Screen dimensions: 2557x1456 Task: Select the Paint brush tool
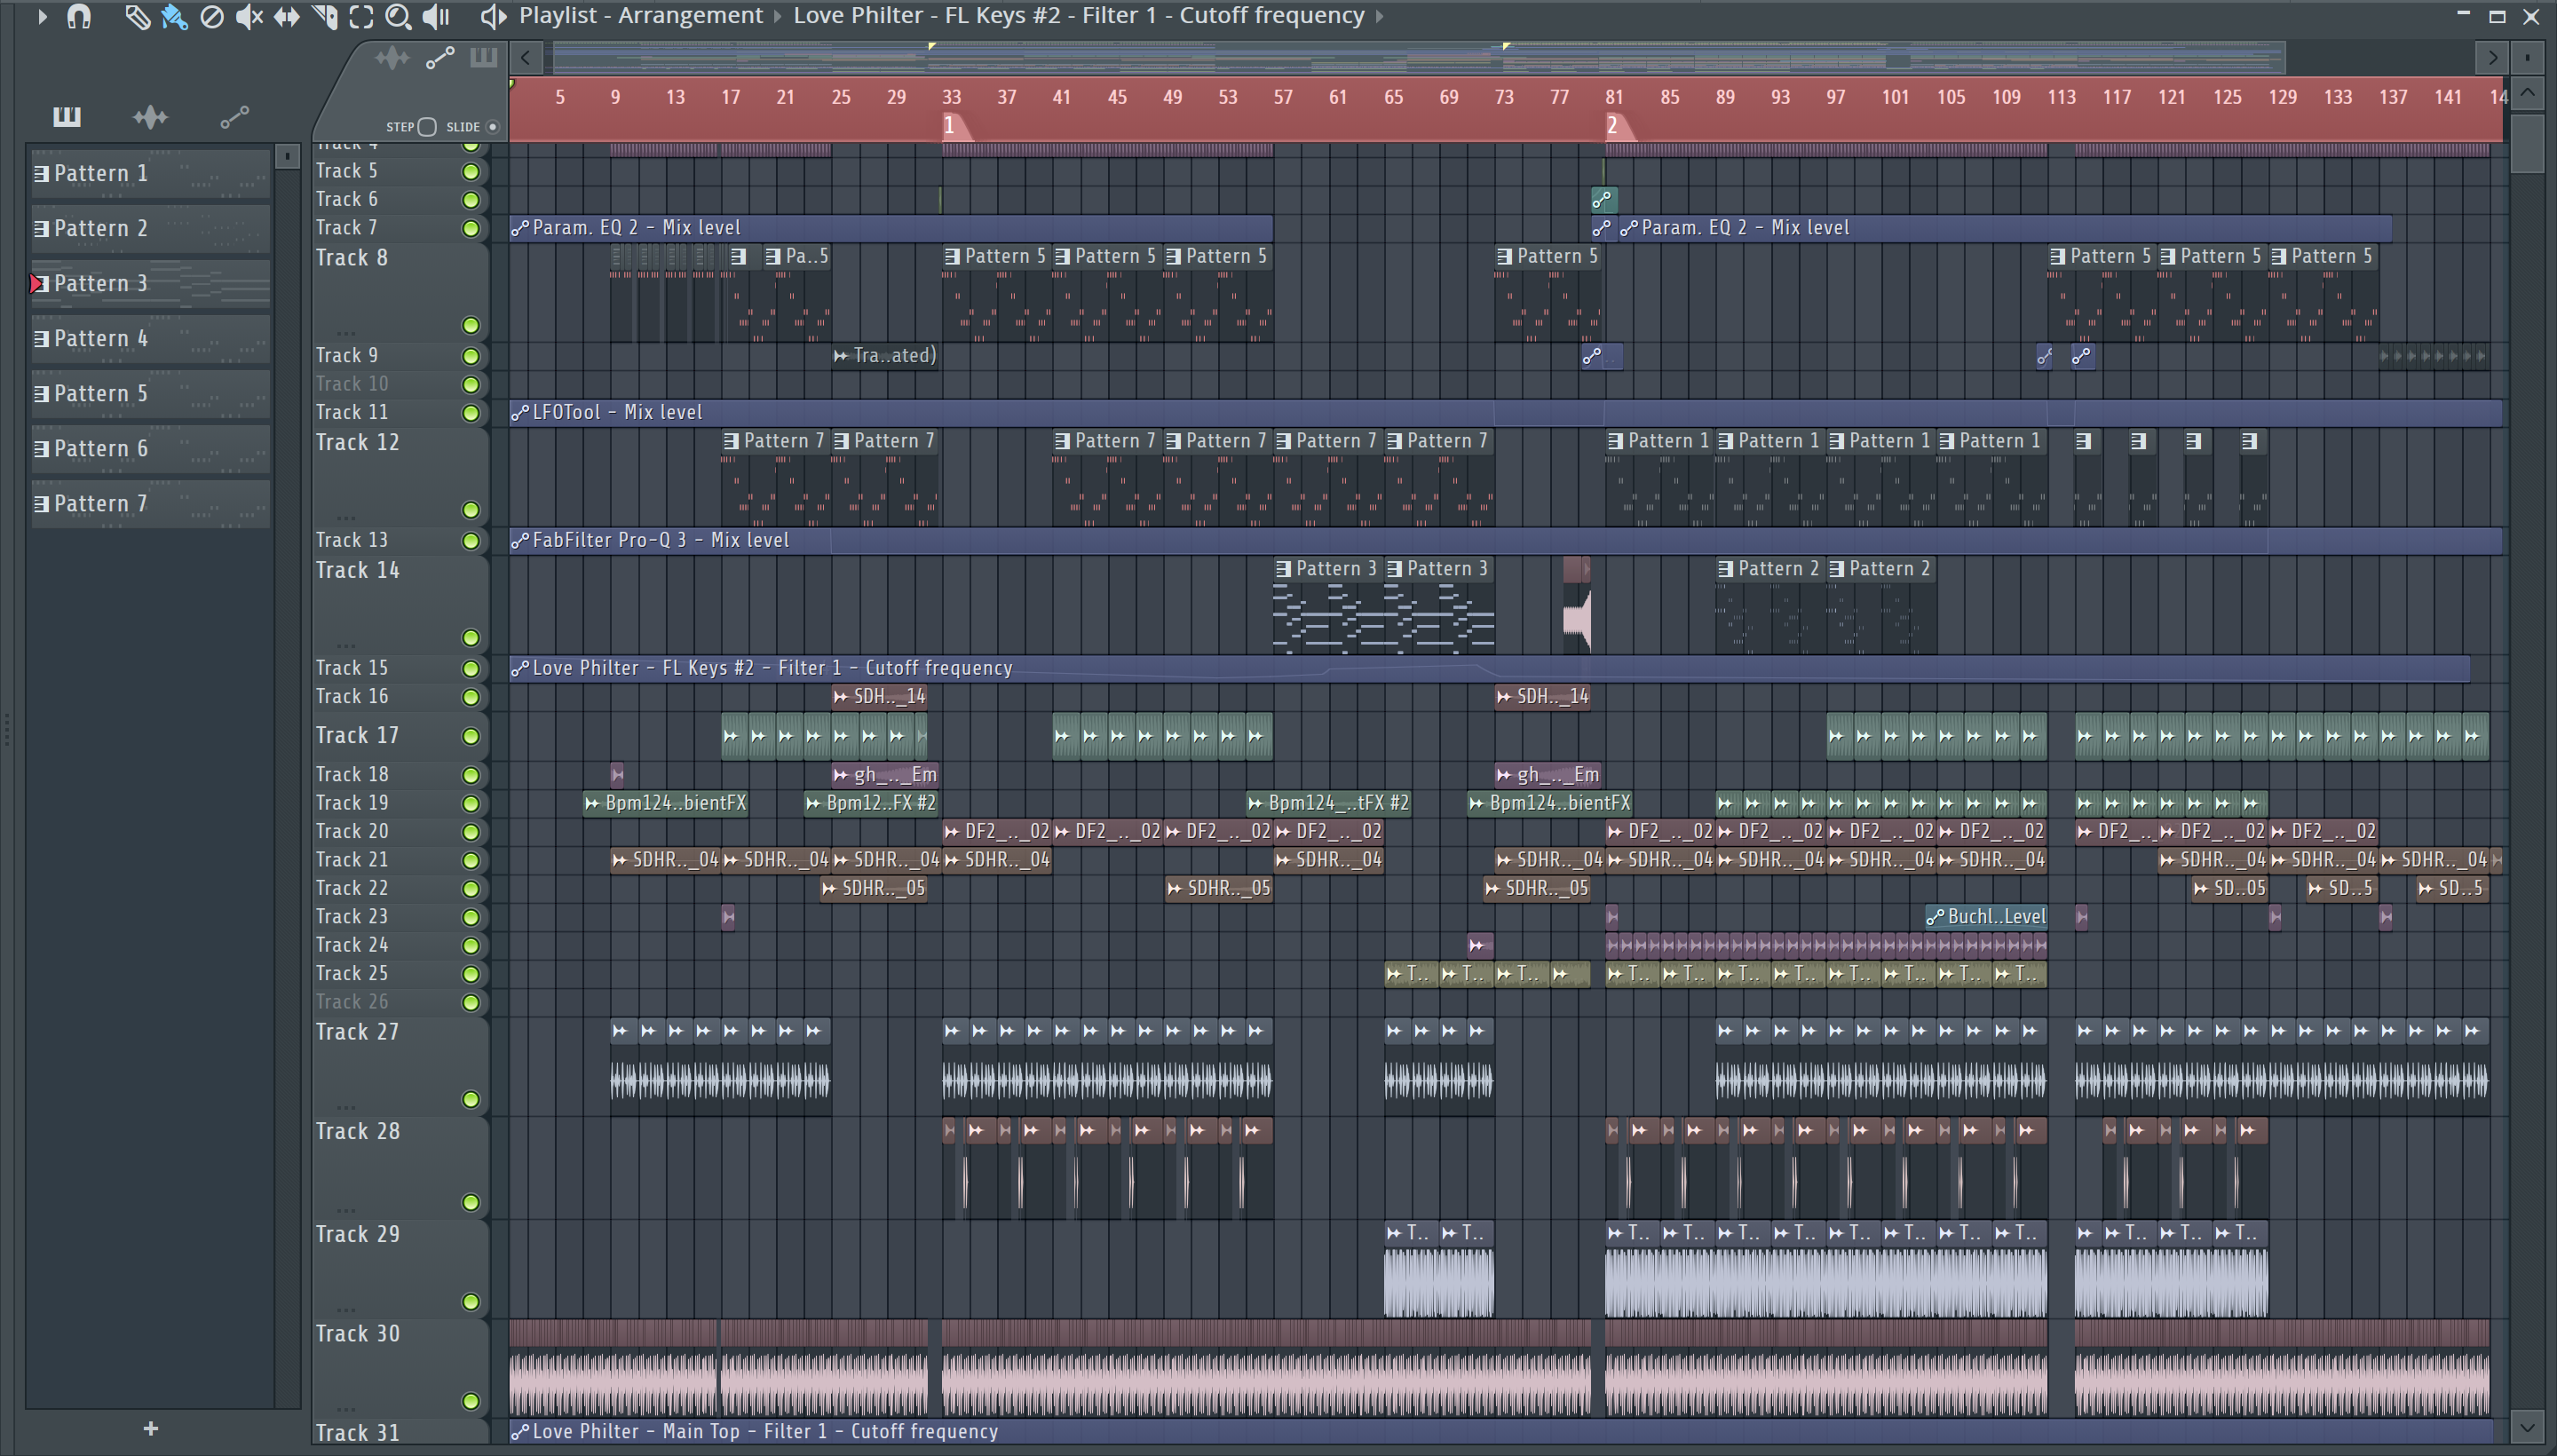coord(174,16)
